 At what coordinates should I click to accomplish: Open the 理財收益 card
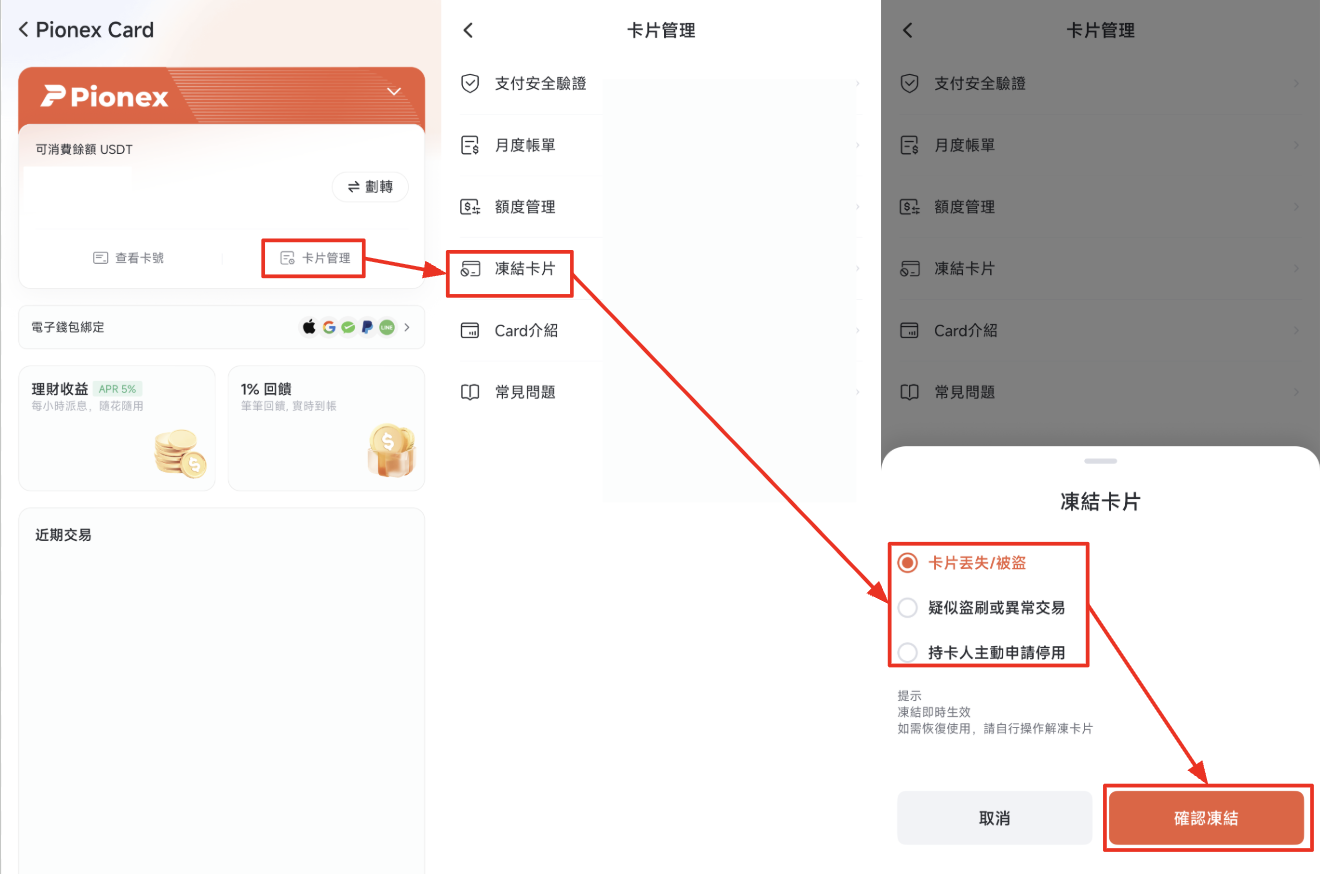tap(117, 428)
